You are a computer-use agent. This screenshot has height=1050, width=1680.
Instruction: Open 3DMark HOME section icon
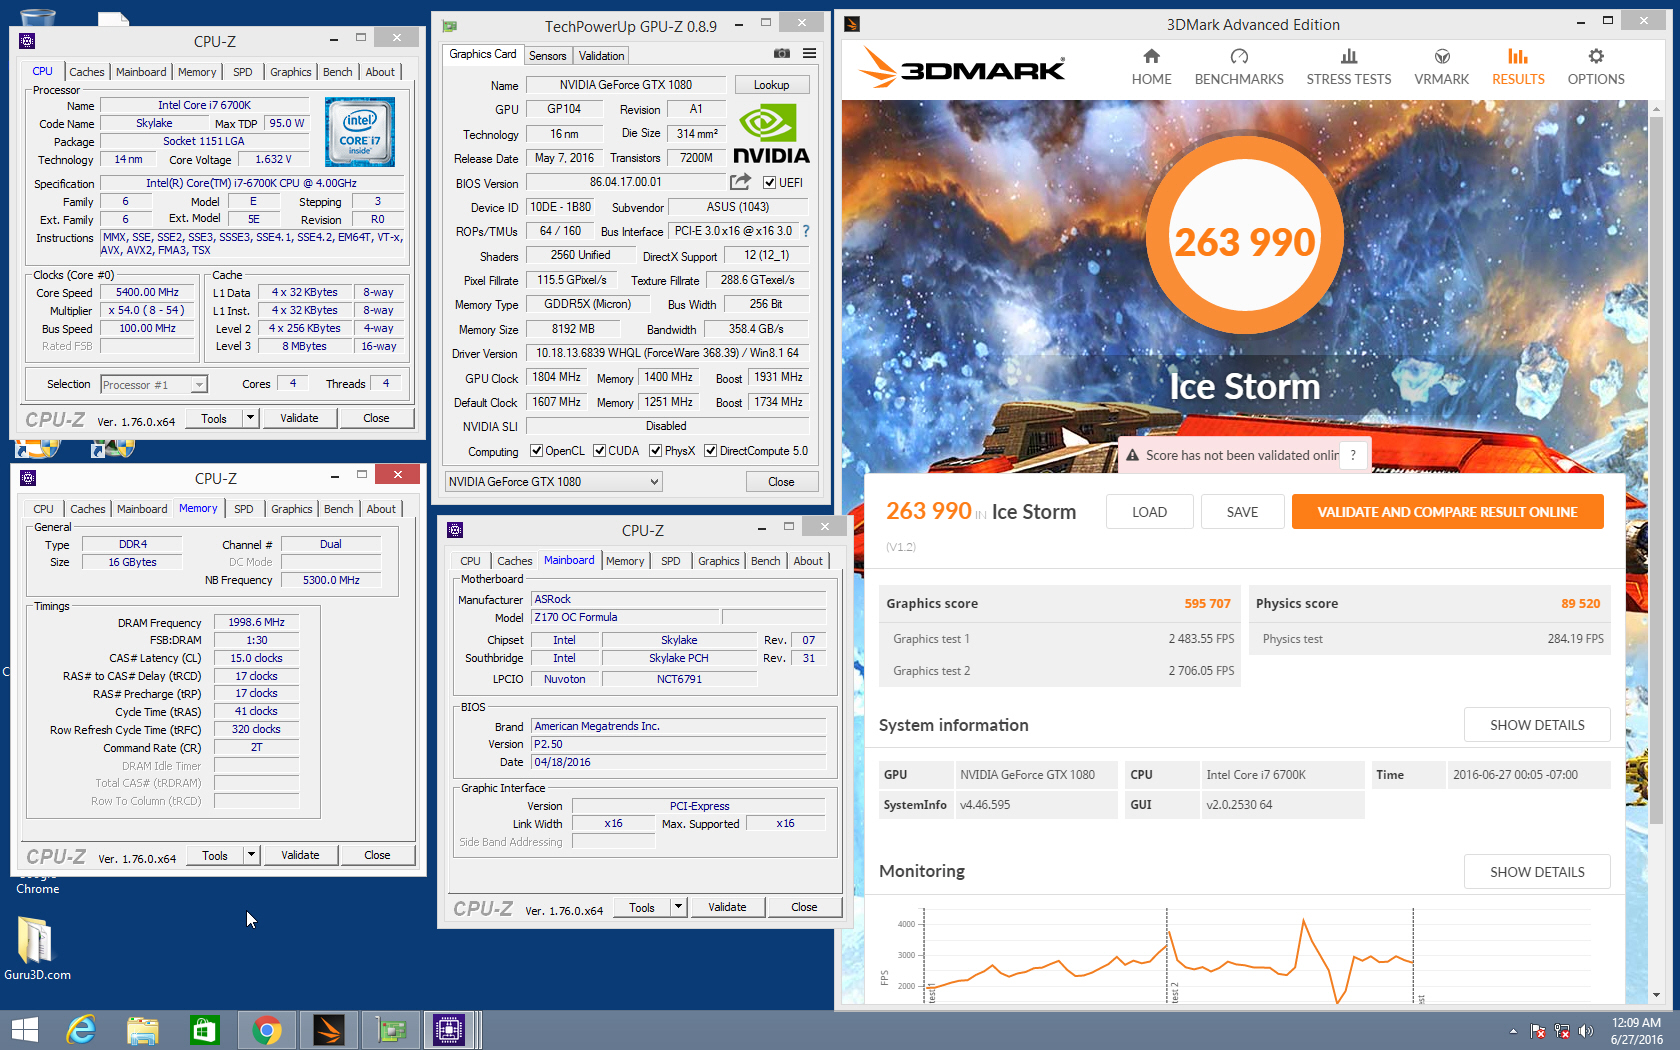(1151, 57)
